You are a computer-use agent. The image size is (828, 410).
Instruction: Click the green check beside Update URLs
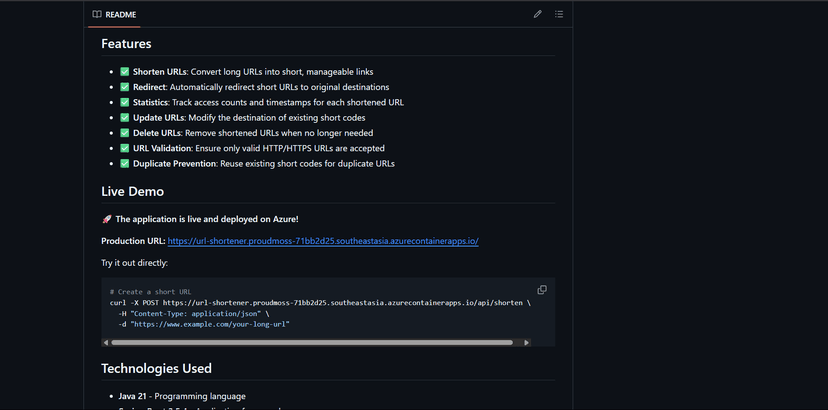125,117
